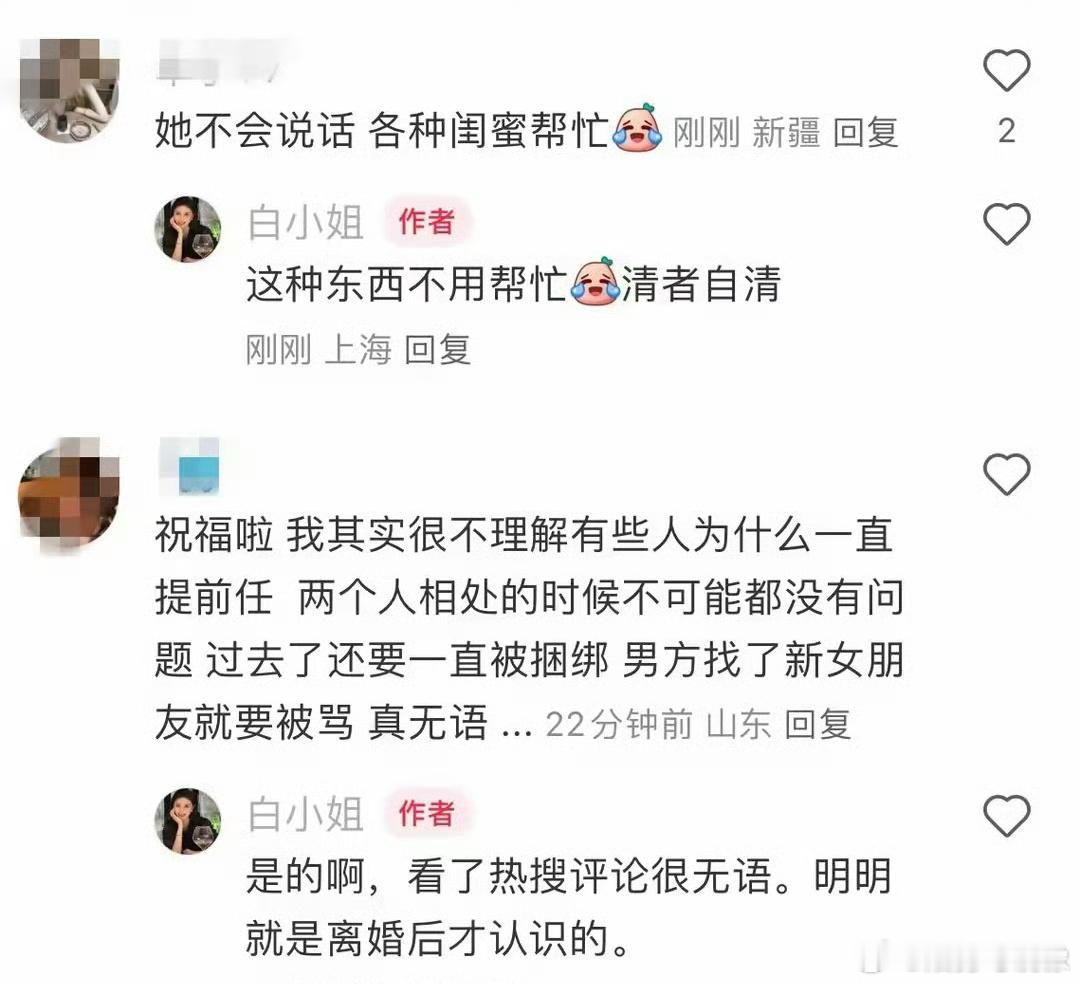Like the comment 她不会说话 各种闺蜜帮忙
The width and height of the screenshot is (1080, 984).
tap(1006, 70)
